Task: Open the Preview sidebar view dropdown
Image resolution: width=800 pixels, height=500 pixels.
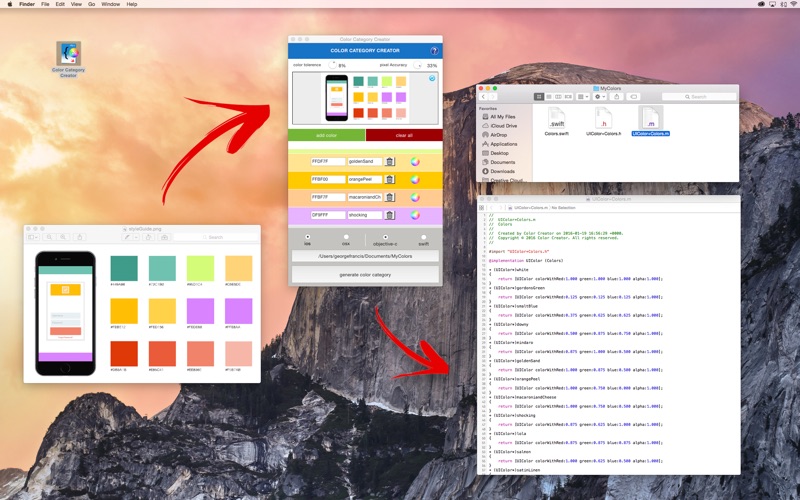Action: [33, 237]
